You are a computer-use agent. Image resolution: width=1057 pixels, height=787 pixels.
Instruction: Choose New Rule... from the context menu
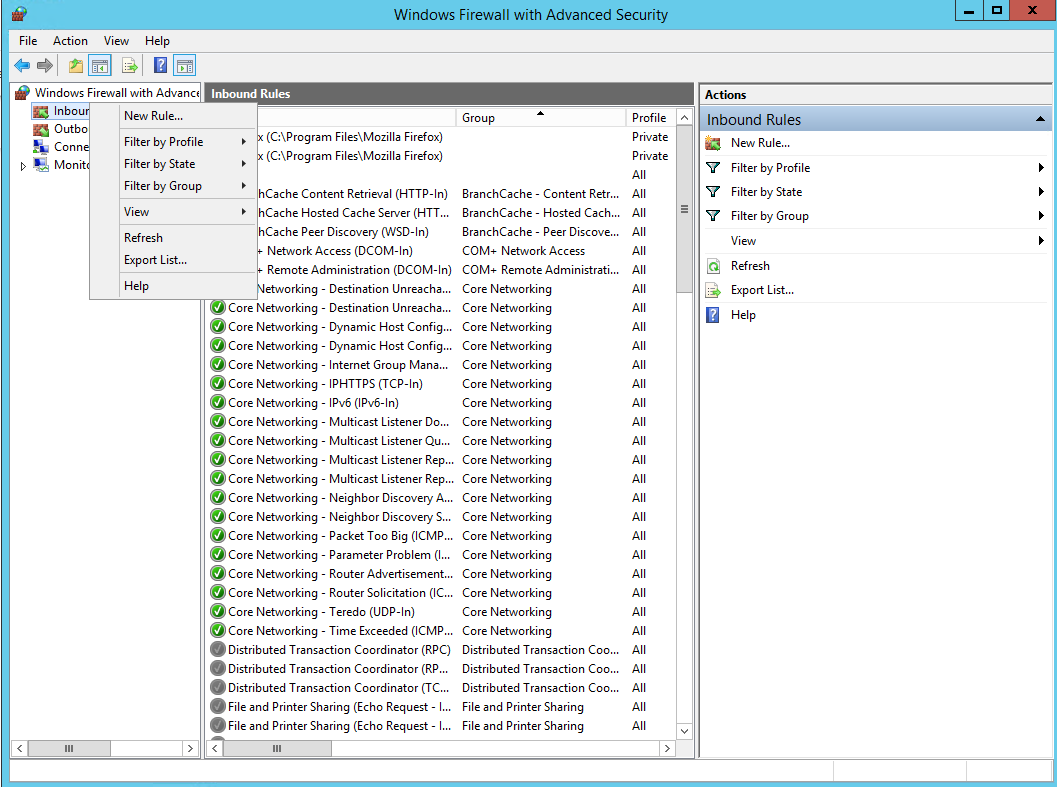153,116
